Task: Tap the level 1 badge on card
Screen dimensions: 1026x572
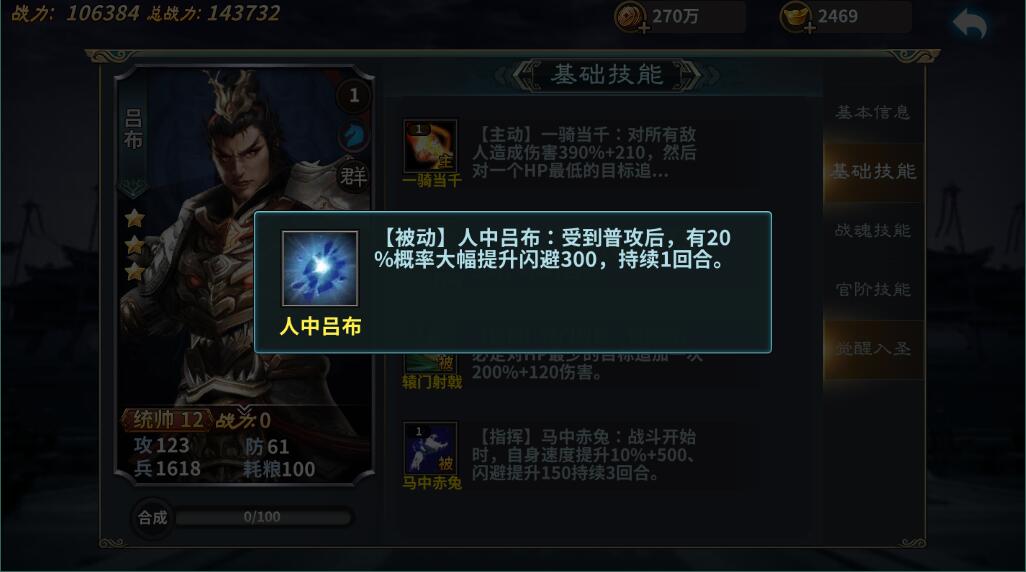Action: click(x=354, y=96)
